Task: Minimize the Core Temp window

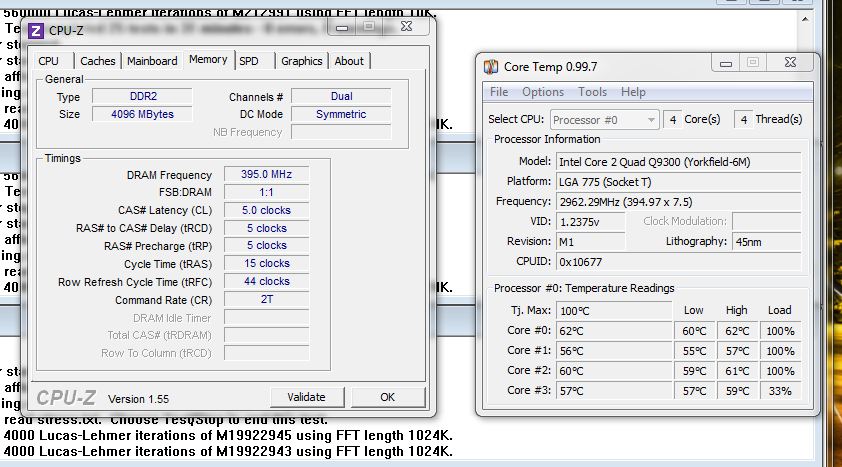Action: pyautogui.click(x=726, y=63)
